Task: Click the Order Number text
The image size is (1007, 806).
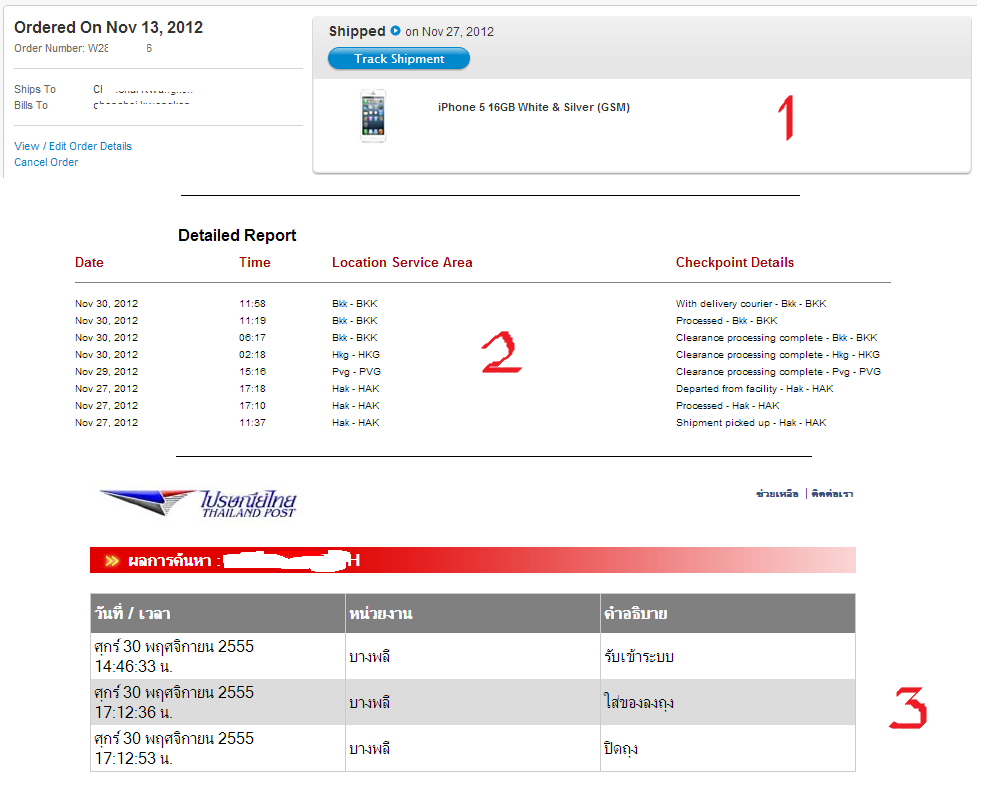Action: coord(83,48)
